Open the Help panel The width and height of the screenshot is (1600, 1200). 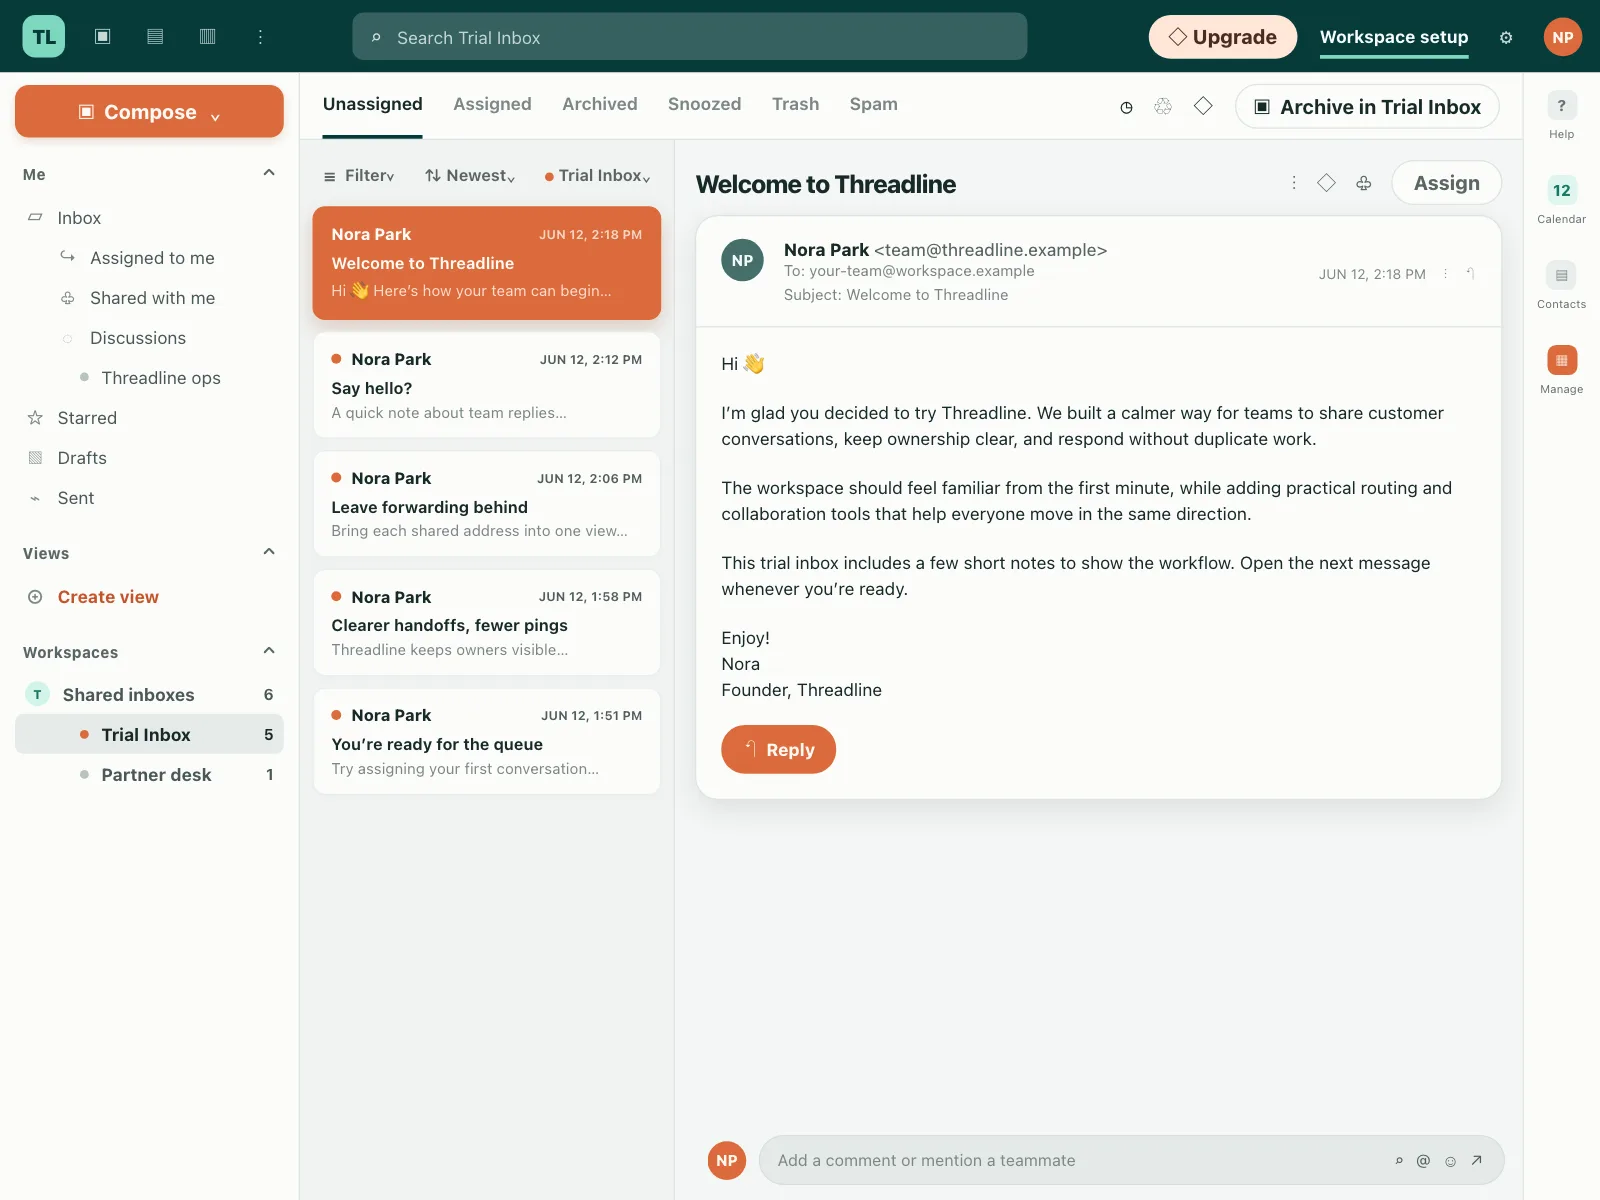coord(1562,116)
